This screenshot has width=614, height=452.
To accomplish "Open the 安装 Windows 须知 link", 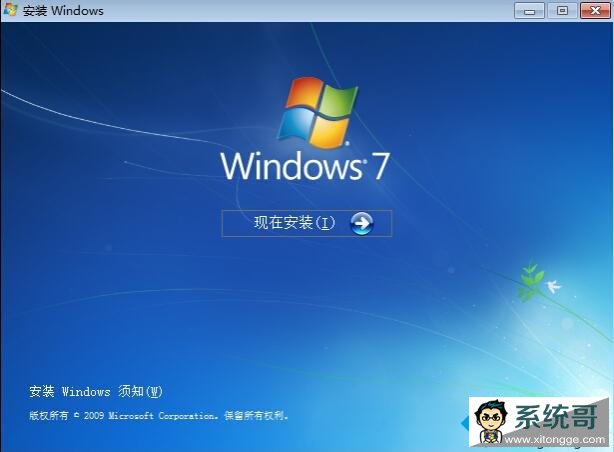I will click(x=96, y=391).
